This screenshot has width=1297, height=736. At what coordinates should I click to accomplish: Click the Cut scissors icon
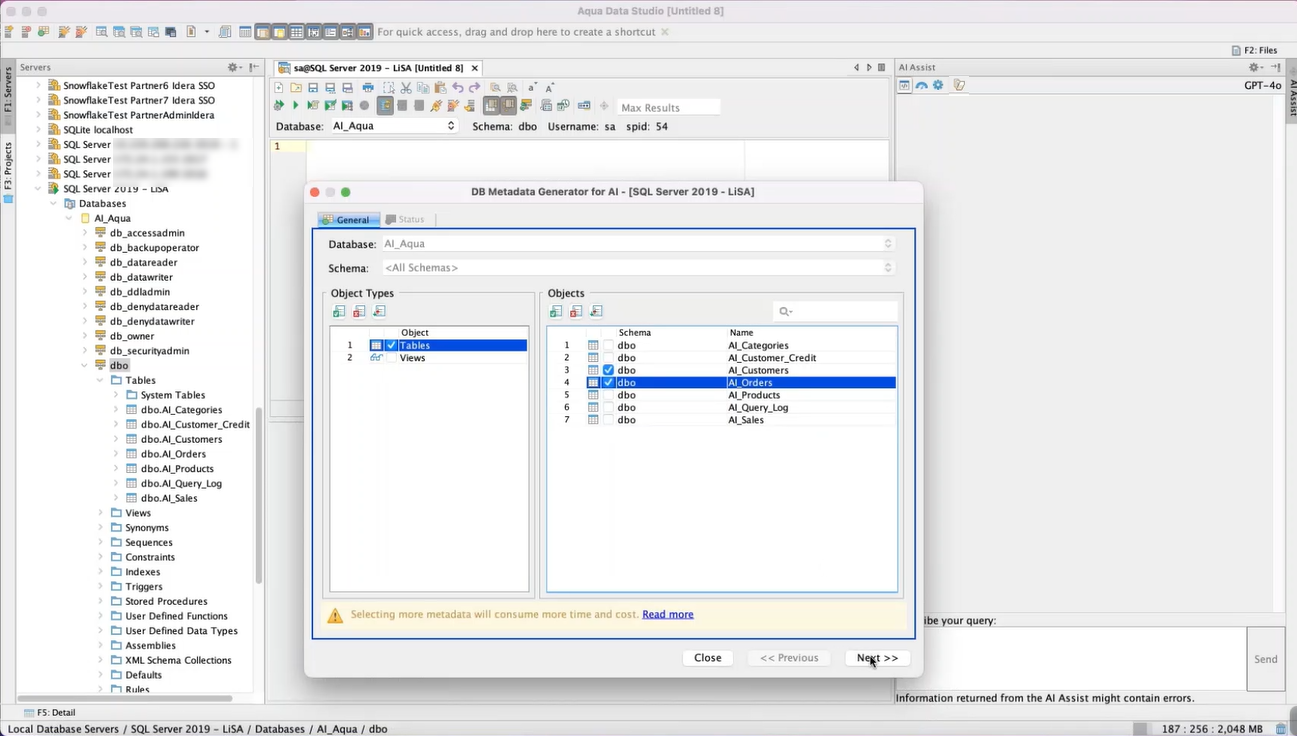(x=406, y=88)
